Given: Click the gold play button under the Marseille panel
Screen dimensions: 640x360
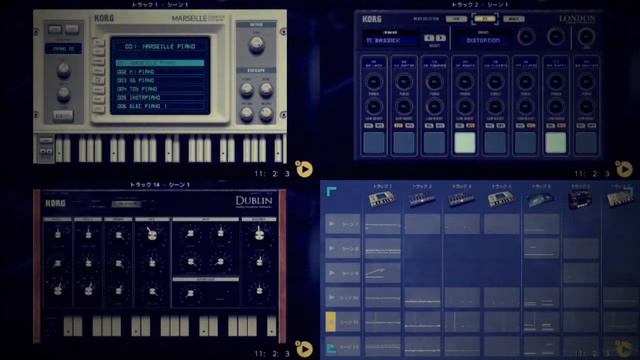Looking at the screenshot, I should (x=304, y=169).
